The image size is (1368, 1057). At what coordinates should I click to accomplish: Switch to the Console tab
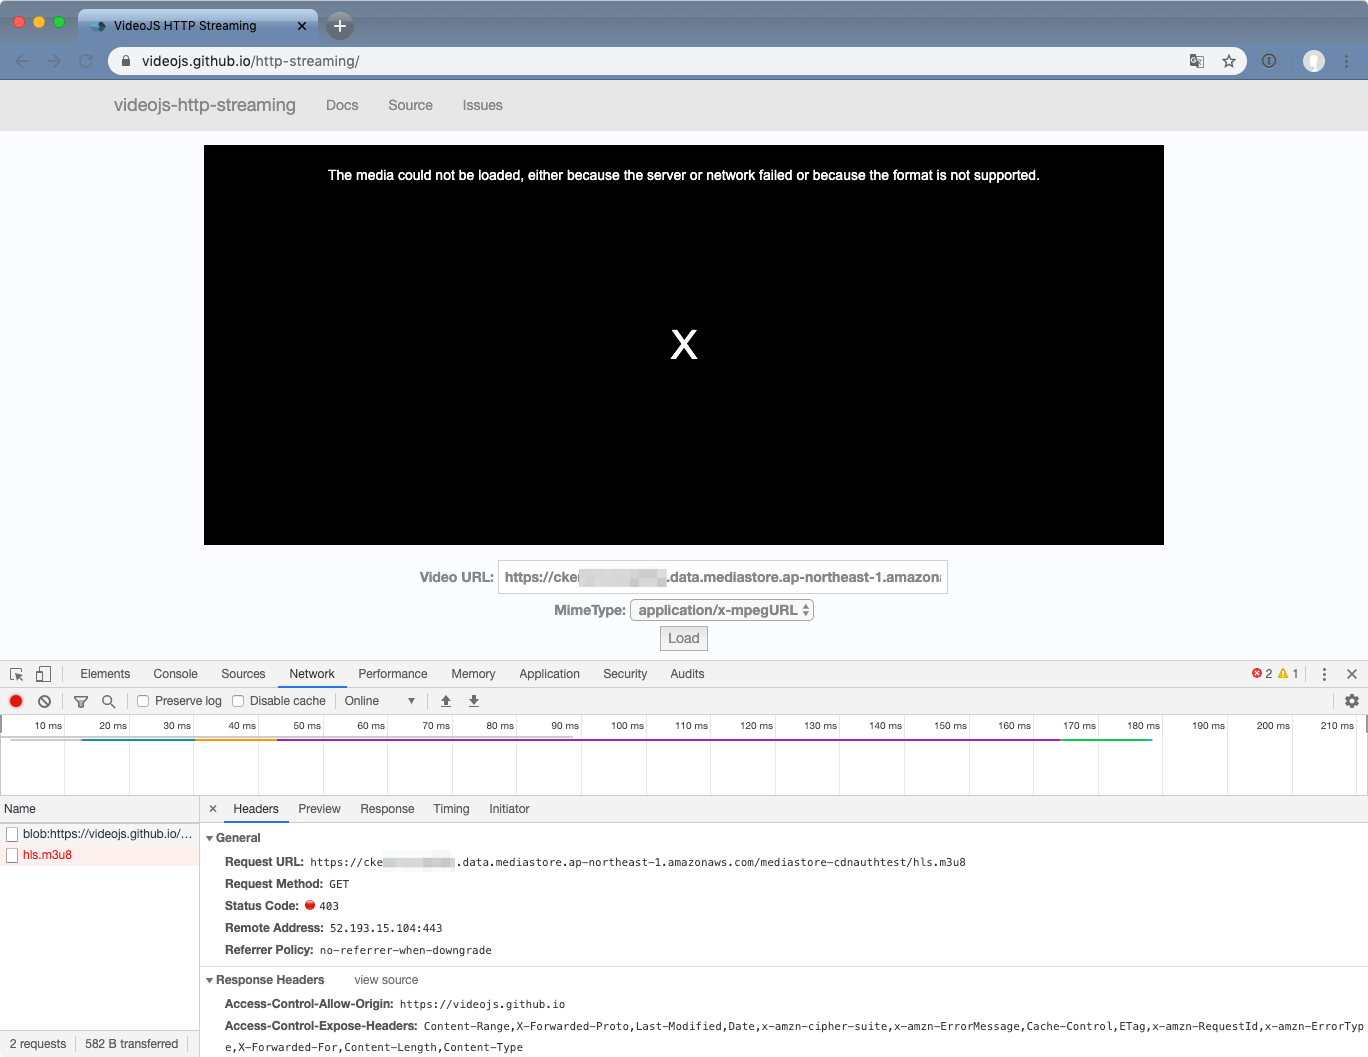(175, 674)
